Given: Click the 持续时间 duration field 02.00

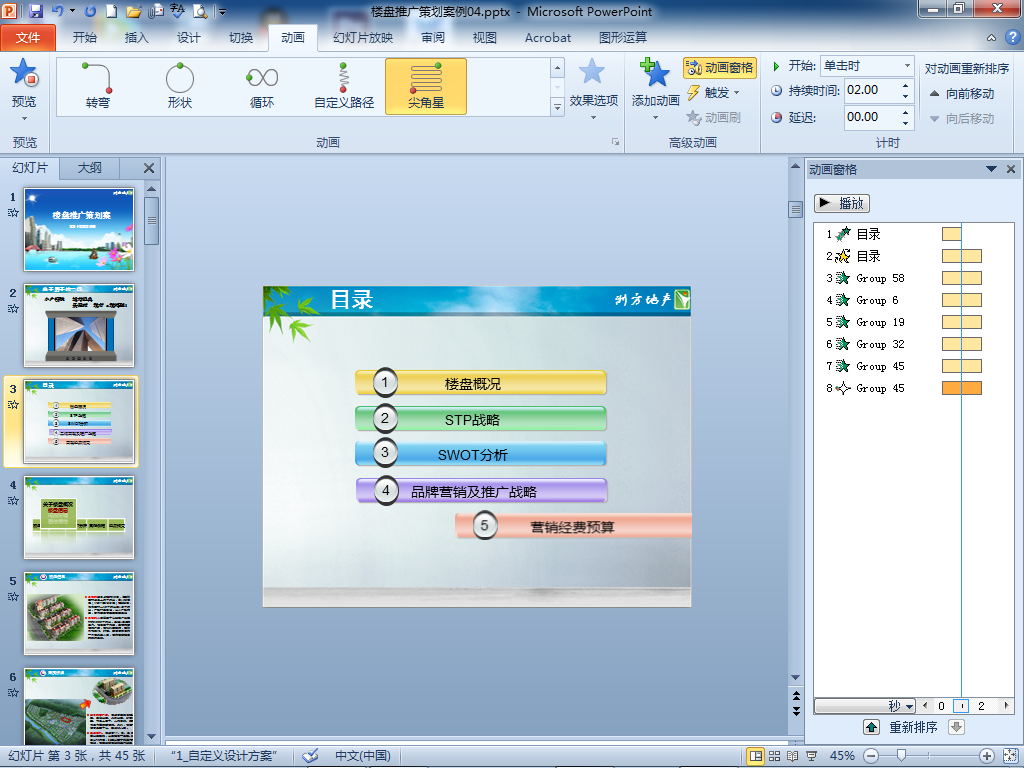Looking at the screenshot, I should click(871, 90).
